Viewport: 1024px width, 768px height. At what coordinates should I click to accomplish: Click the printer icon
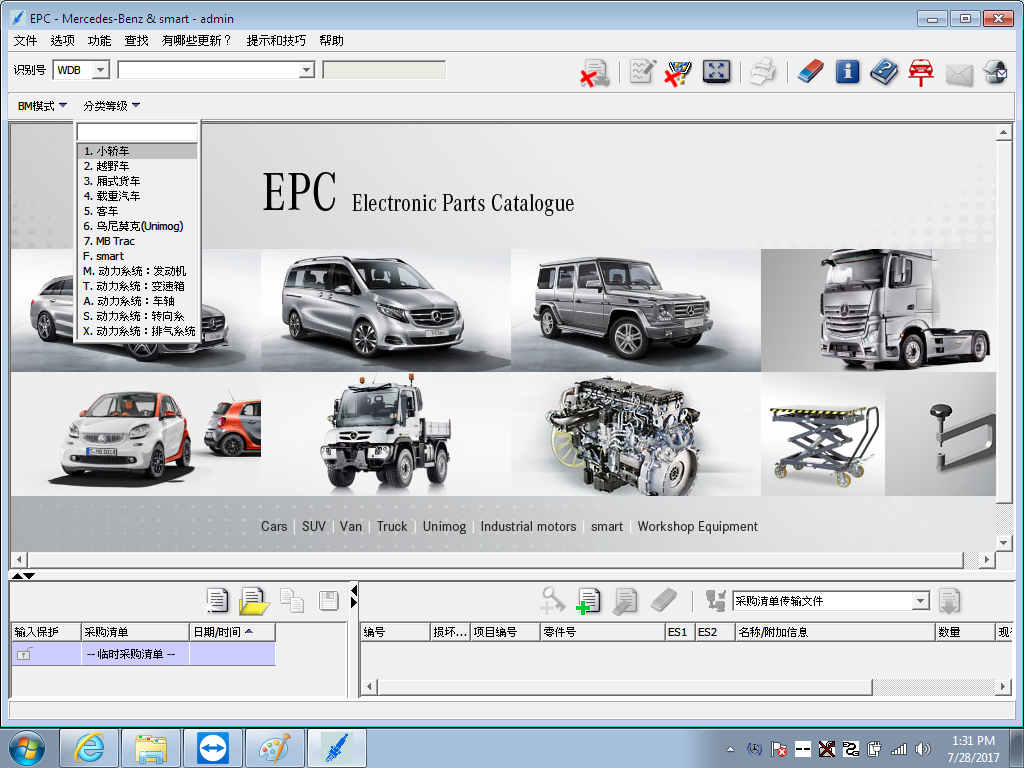(763, 71)
